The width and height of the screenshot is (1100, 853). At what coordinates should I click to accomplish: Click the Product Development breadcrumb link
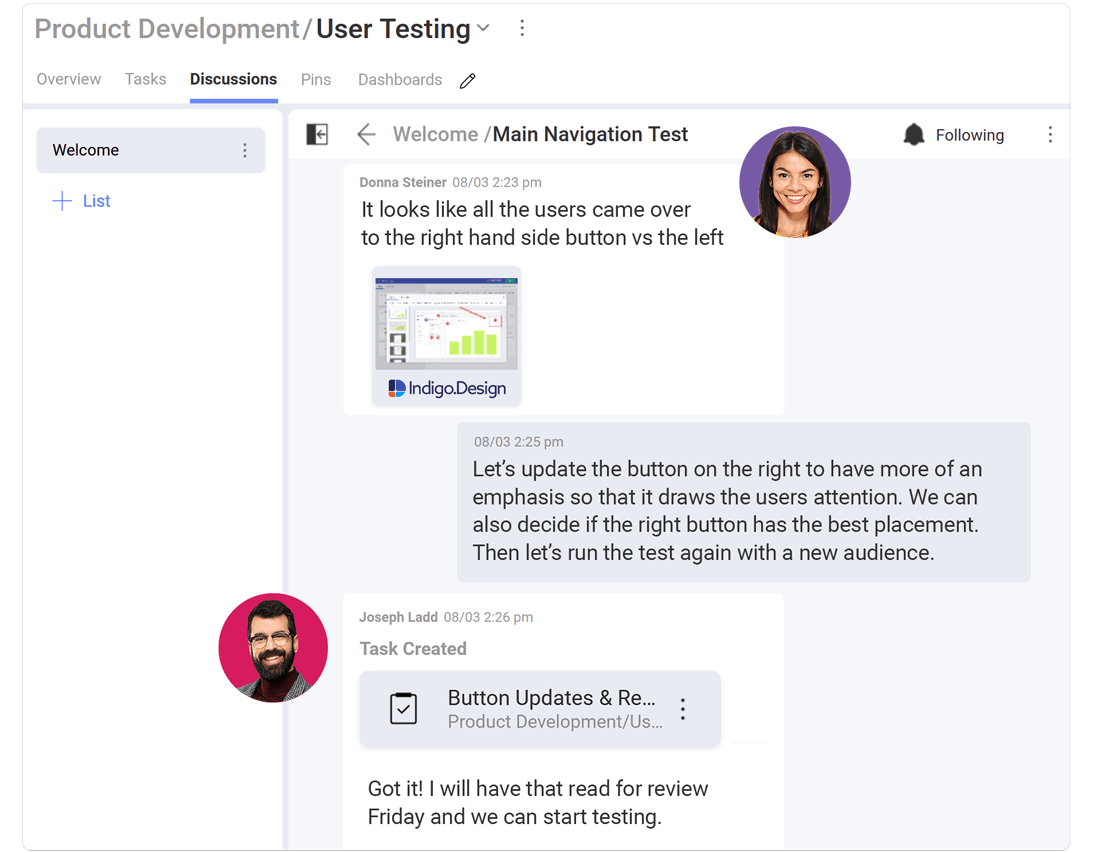tap(166, 29)
